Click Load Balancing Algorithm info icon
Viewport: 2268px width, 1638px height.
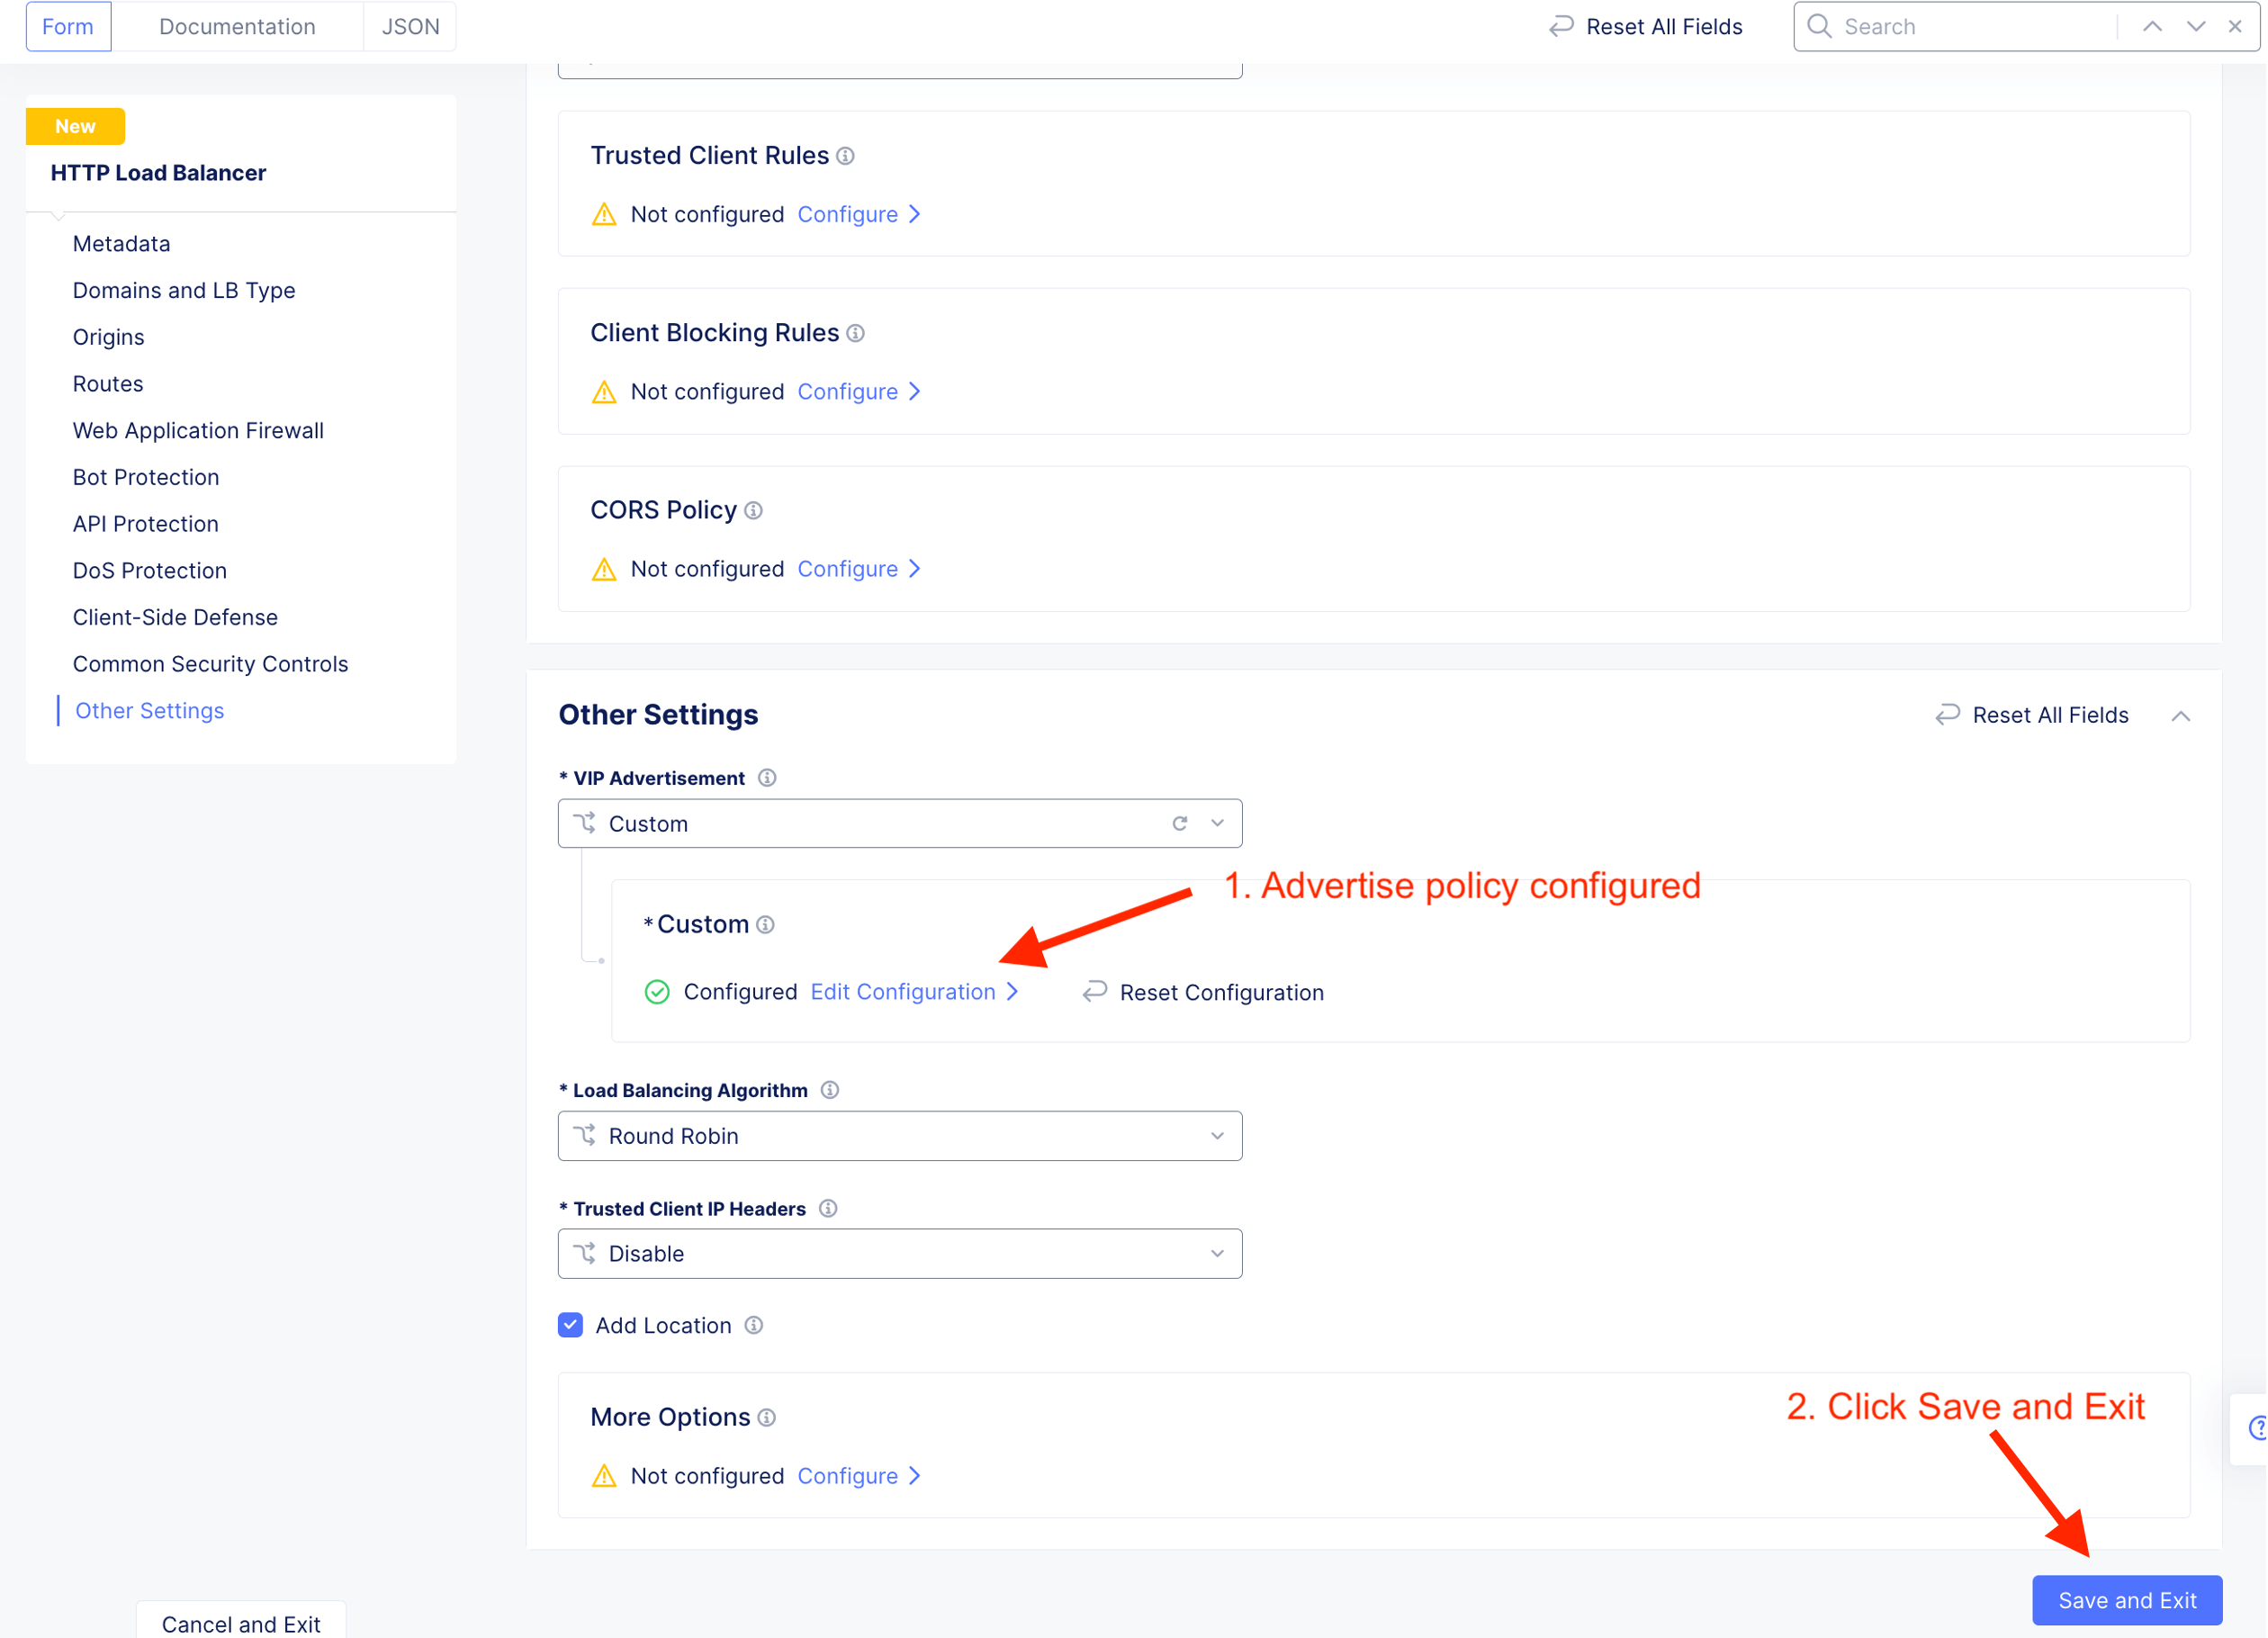[x=830, y=1090]
